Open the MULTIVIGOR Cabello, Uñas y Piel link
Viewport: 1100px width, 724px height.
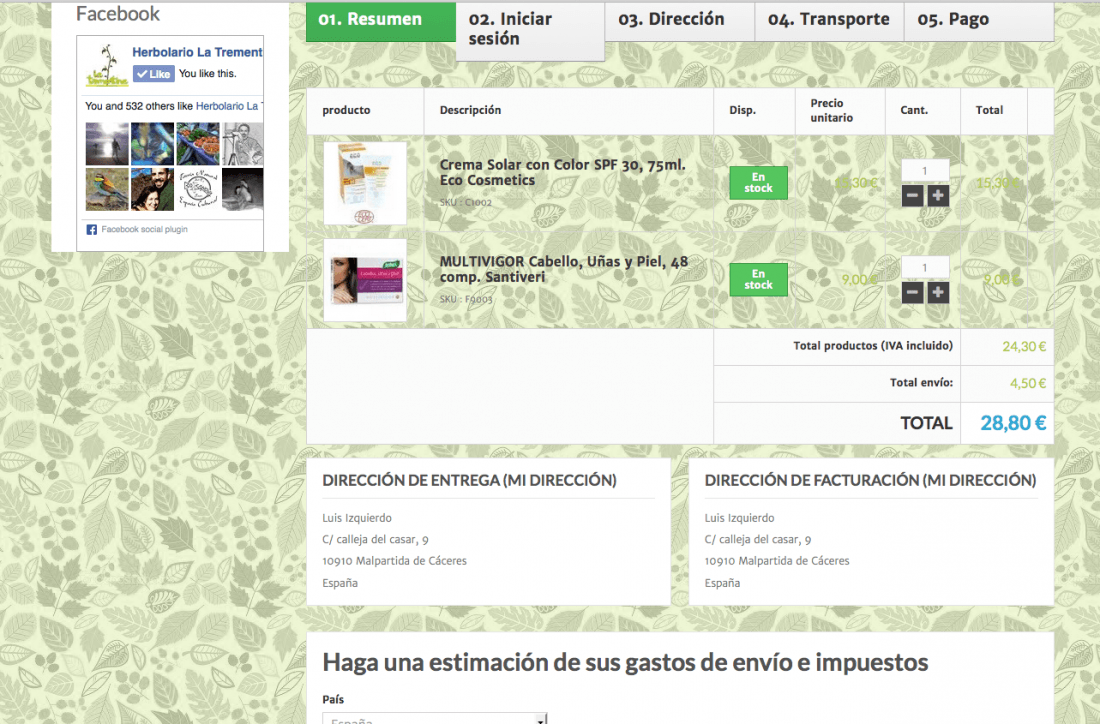[563, 269]
